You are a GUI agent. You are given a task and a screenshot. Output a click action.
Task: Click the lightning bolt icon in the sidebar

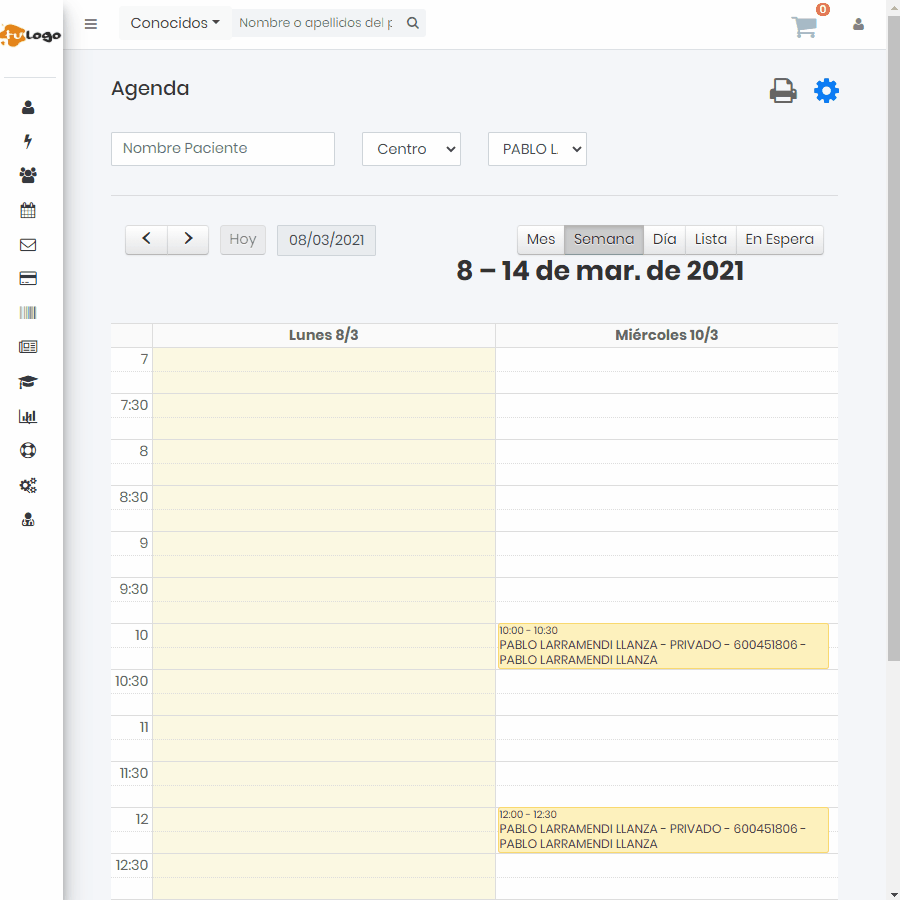[x=28, y=142]
